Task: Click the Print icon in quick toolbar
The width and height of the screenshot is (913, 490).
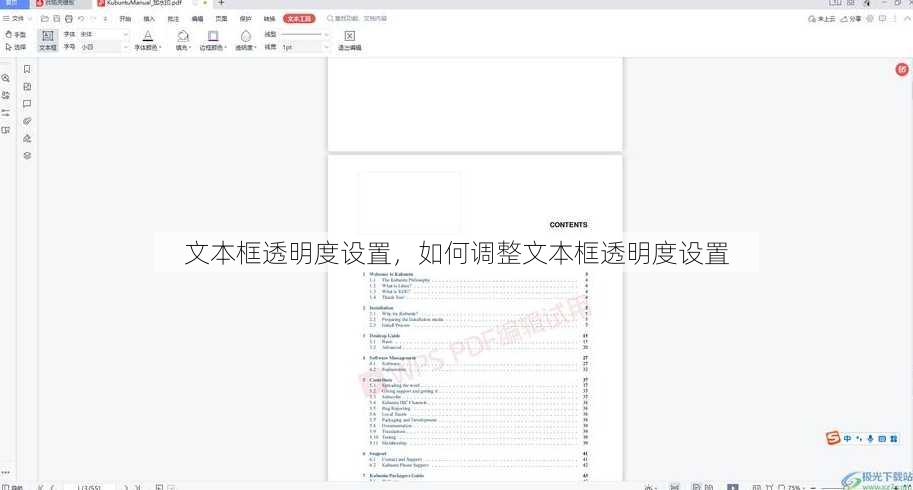Action: (69, 19)
